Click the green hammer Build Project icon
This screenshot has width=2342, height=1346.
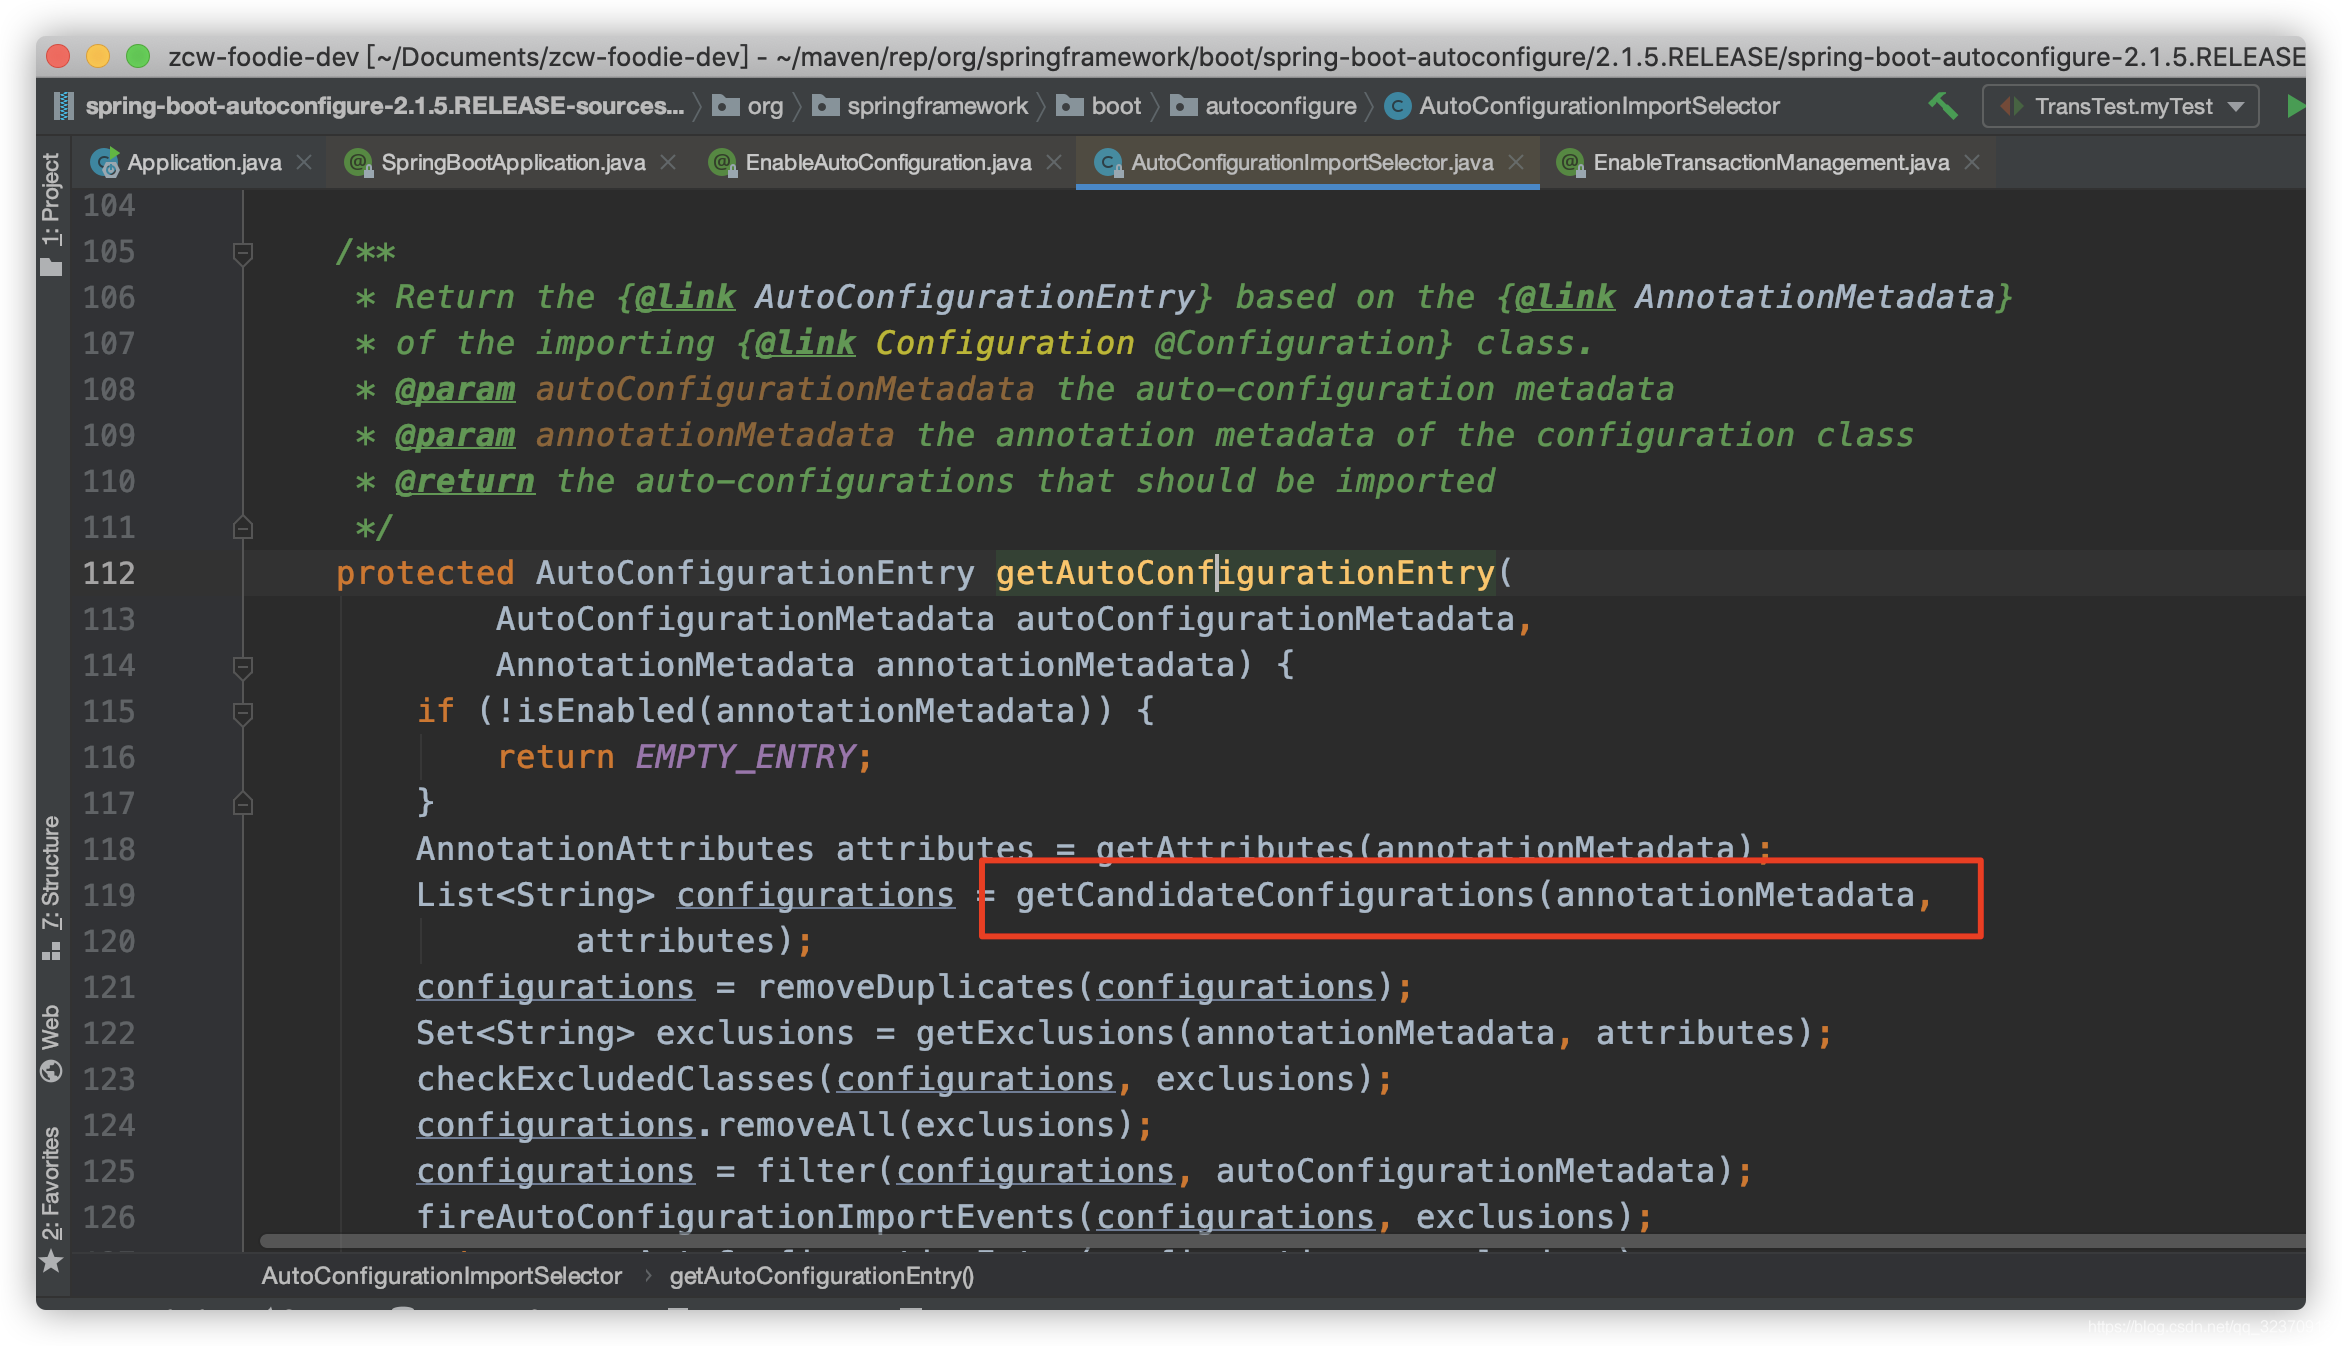pos(1942,105)
